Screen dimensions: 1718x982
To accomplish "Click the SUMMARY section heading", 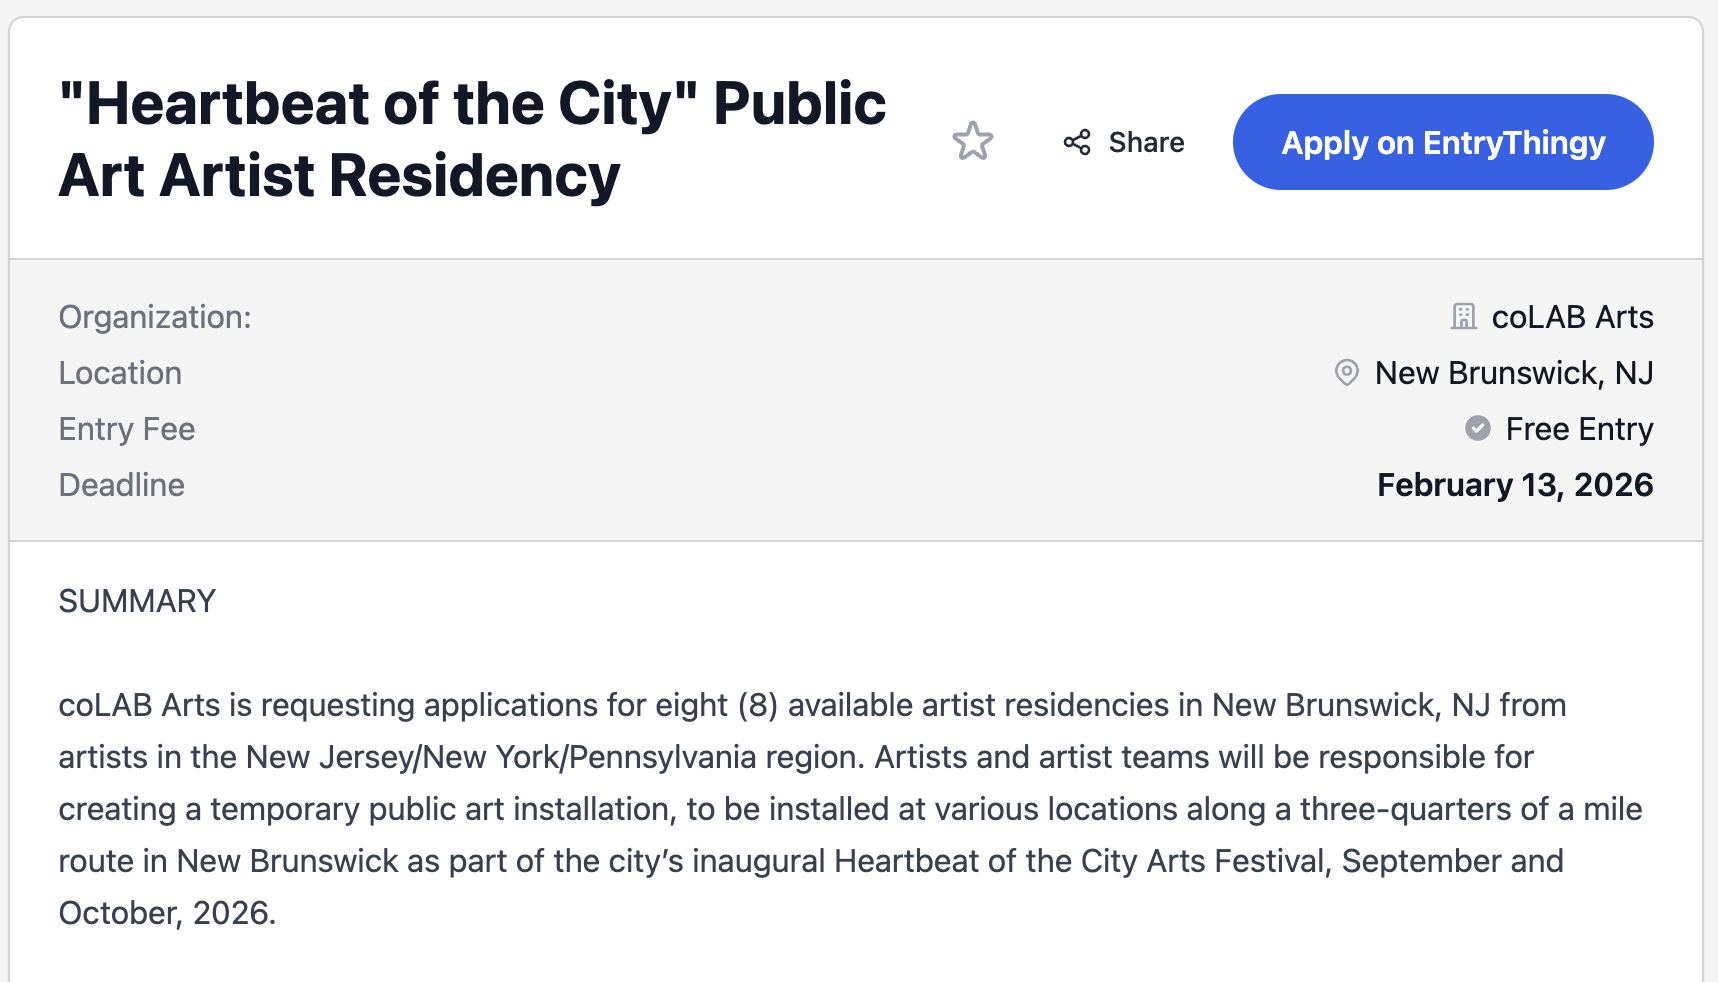I will (137, 601).
